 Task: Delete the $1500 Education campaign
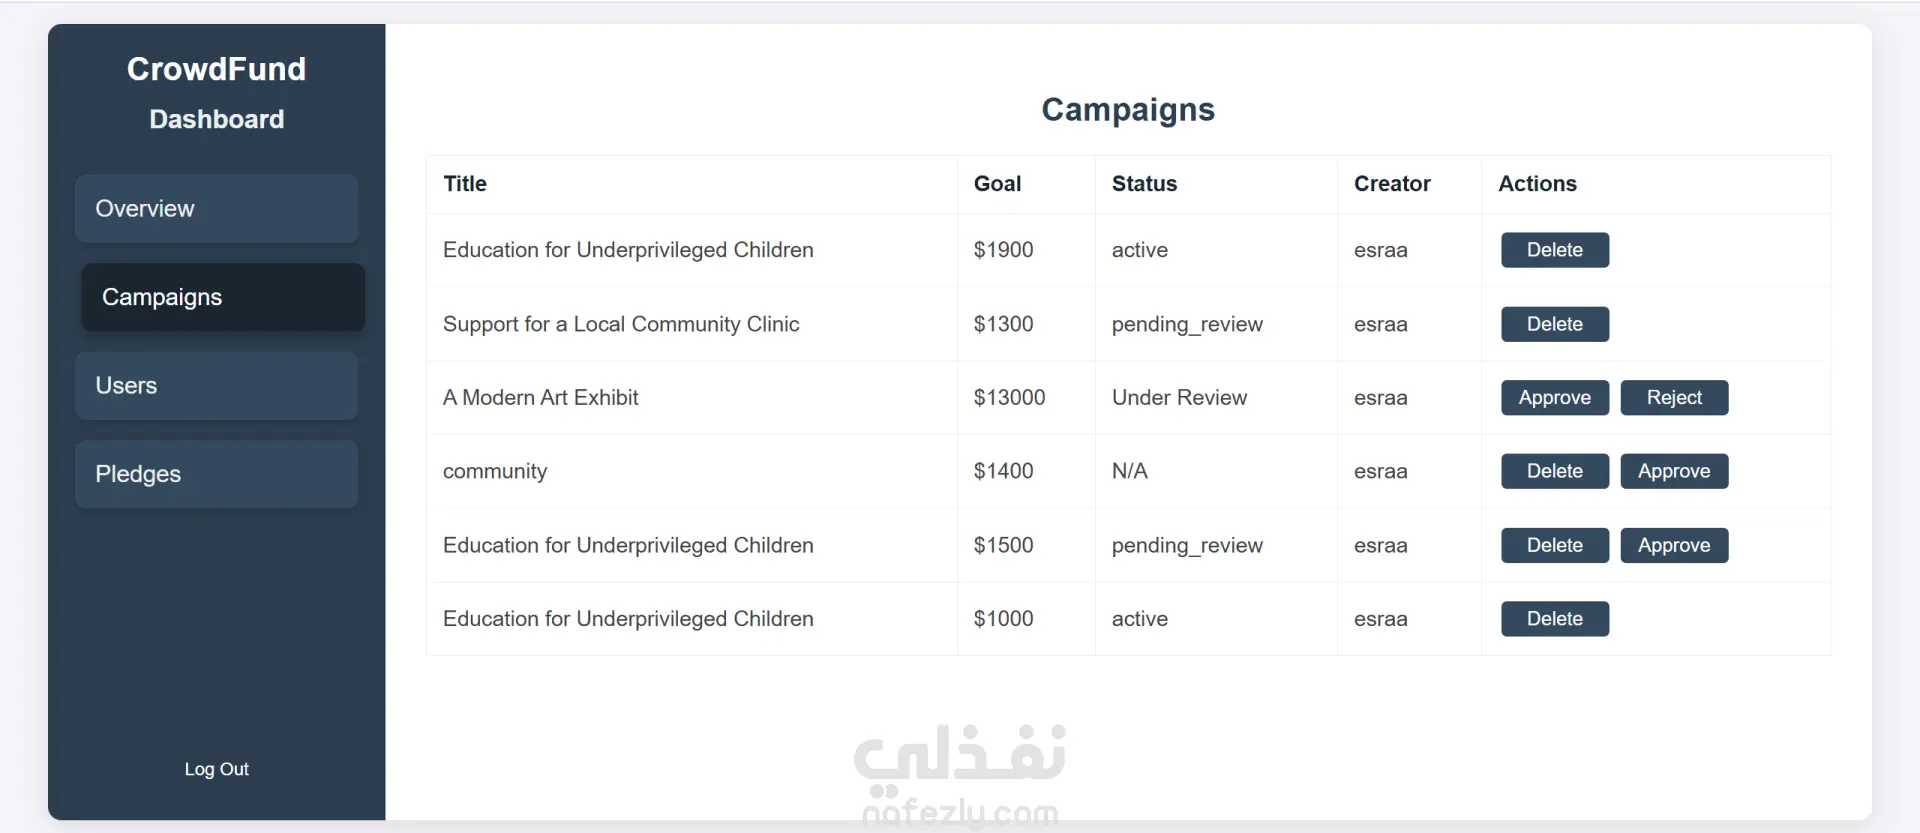1554,545
